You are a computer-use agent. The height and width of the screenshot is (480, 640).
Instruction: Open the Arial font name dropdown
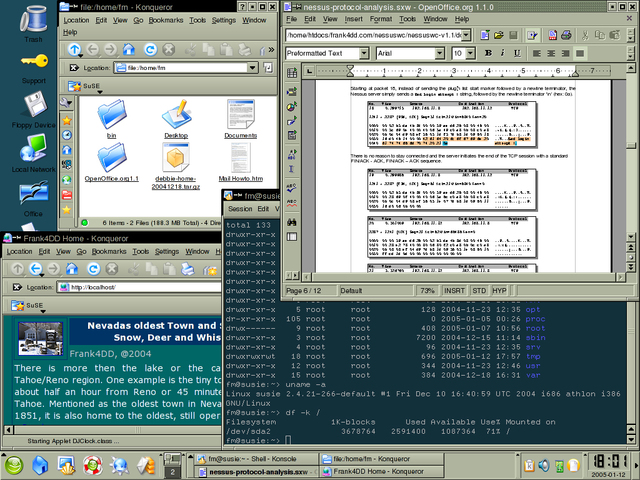click(439, 53)
